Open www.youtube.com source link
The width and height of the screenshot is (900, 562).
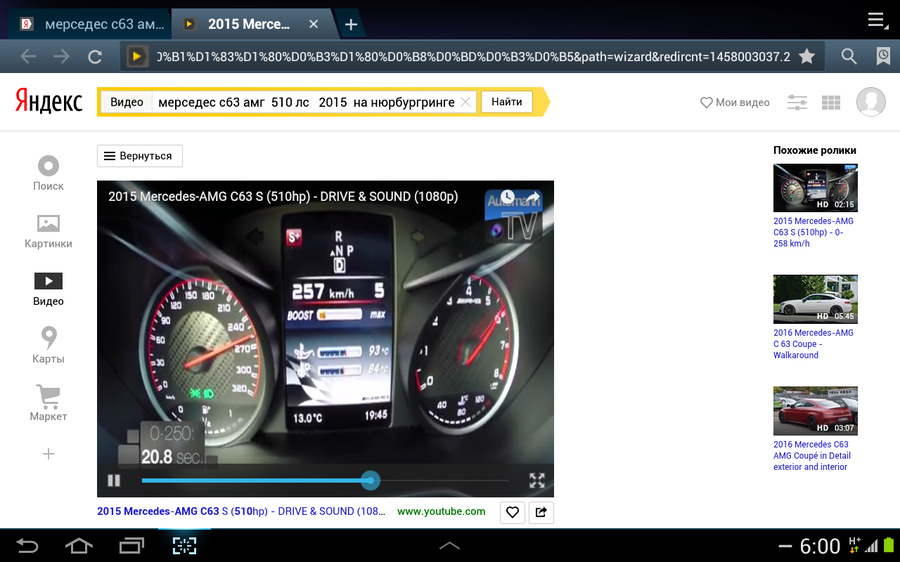(x=441, y=511)
